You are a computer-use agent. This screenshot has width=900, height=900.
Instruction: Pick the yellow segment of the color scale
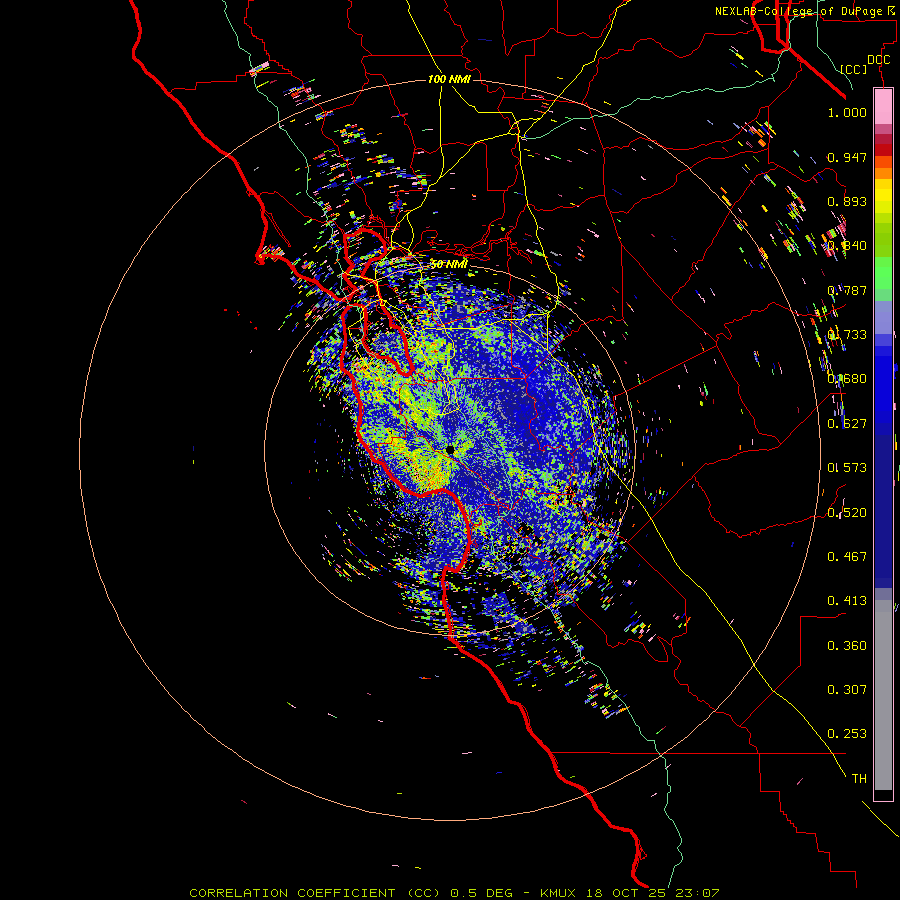[x=883, y=196]
